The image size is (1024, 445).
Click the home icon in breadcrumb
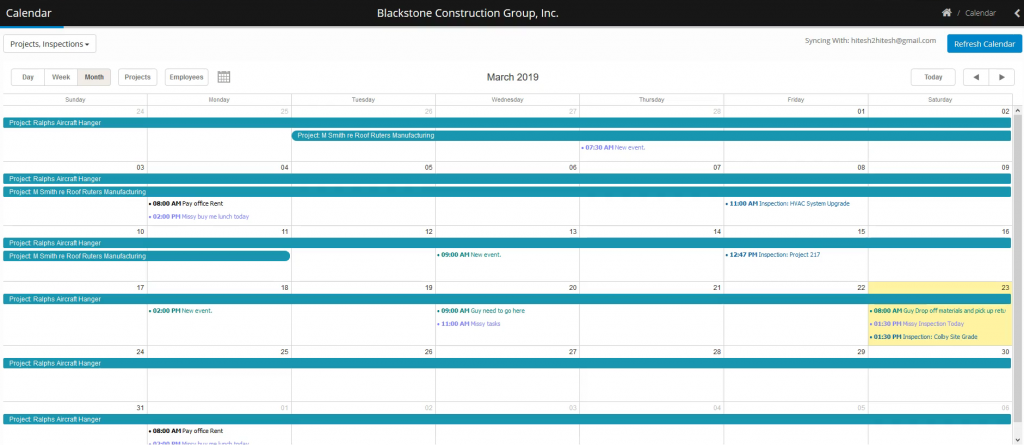coord(946,12)
